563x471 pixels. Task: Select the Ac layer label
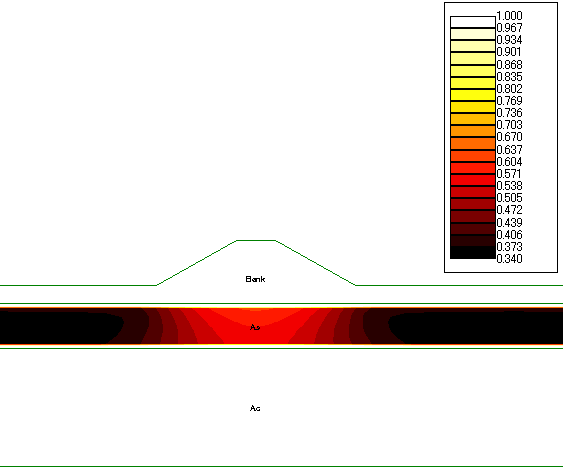[x=255, y=408]
